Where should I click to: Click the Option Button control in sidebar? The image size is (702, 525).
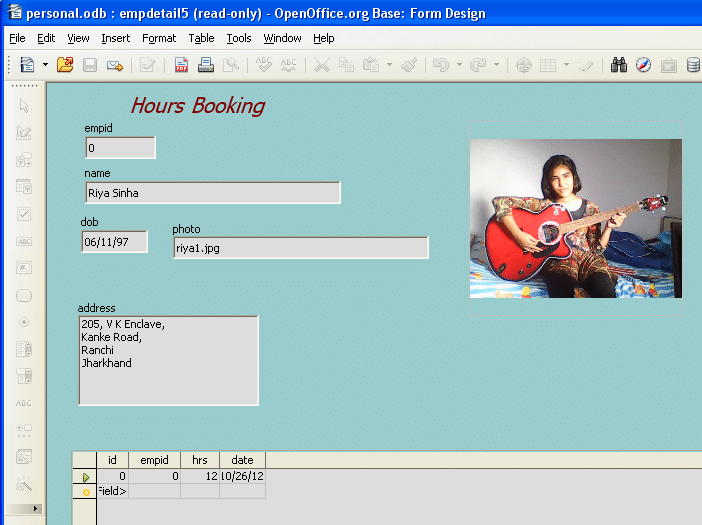pos(24,322)
